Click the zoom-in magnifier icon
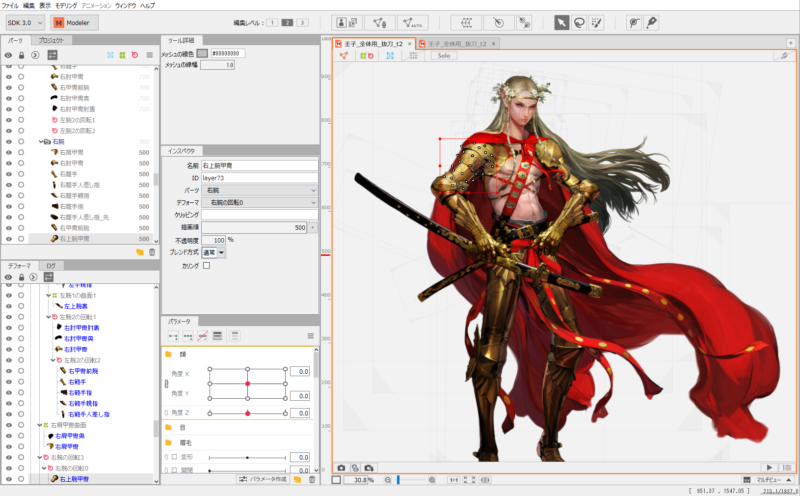Screen dimensions: 800x496 pos(432,480)
